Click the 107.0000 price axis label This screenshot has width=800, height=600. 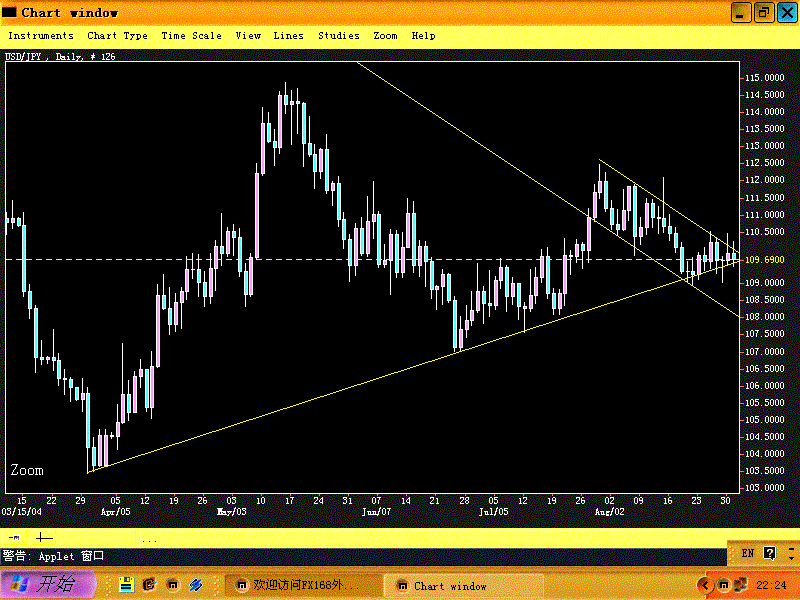[765, 352]
